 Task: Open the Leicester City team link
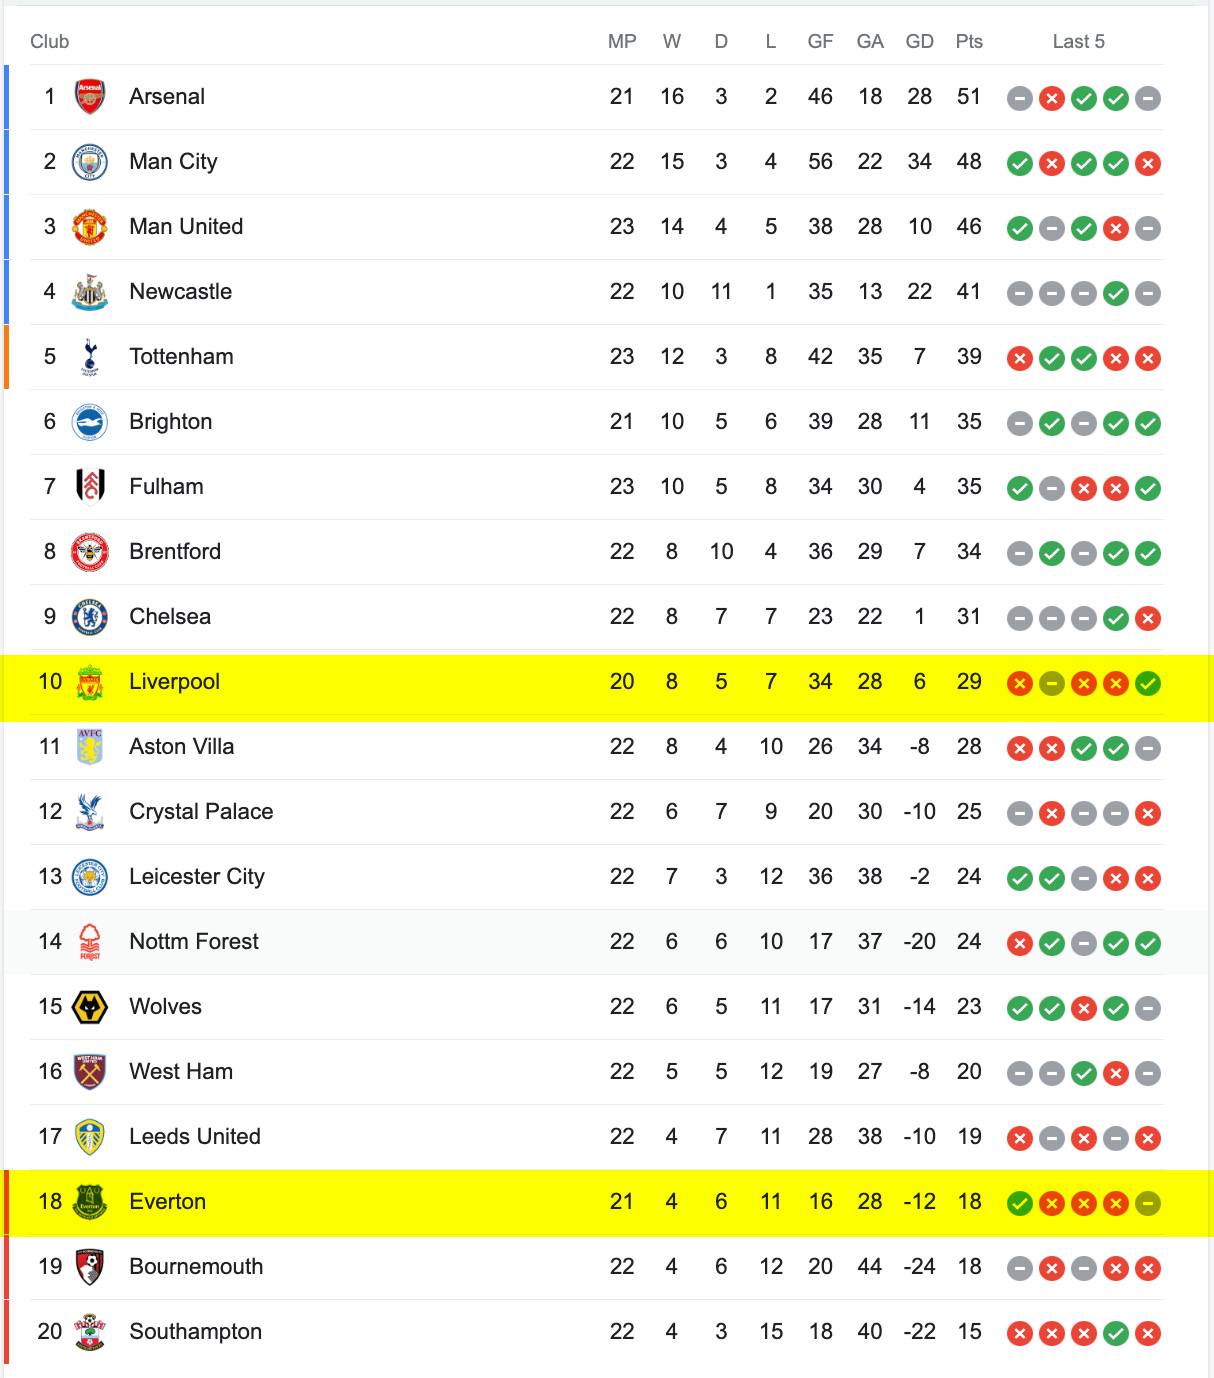click(197, 876)
